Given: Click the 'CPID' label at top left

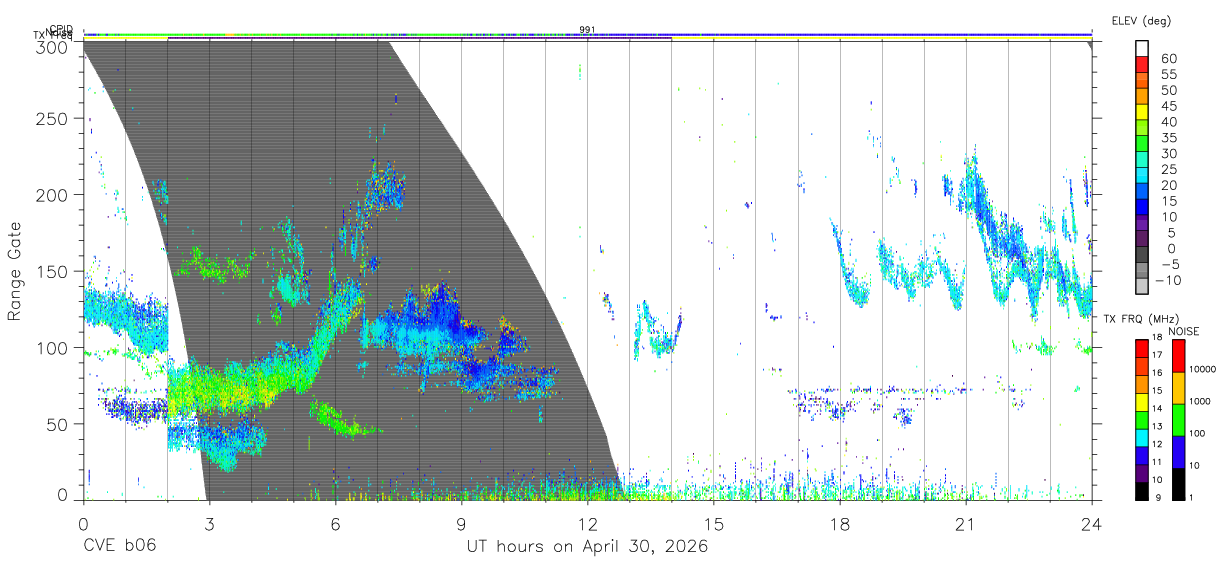Looking at the screenshot, I should 61,30.
